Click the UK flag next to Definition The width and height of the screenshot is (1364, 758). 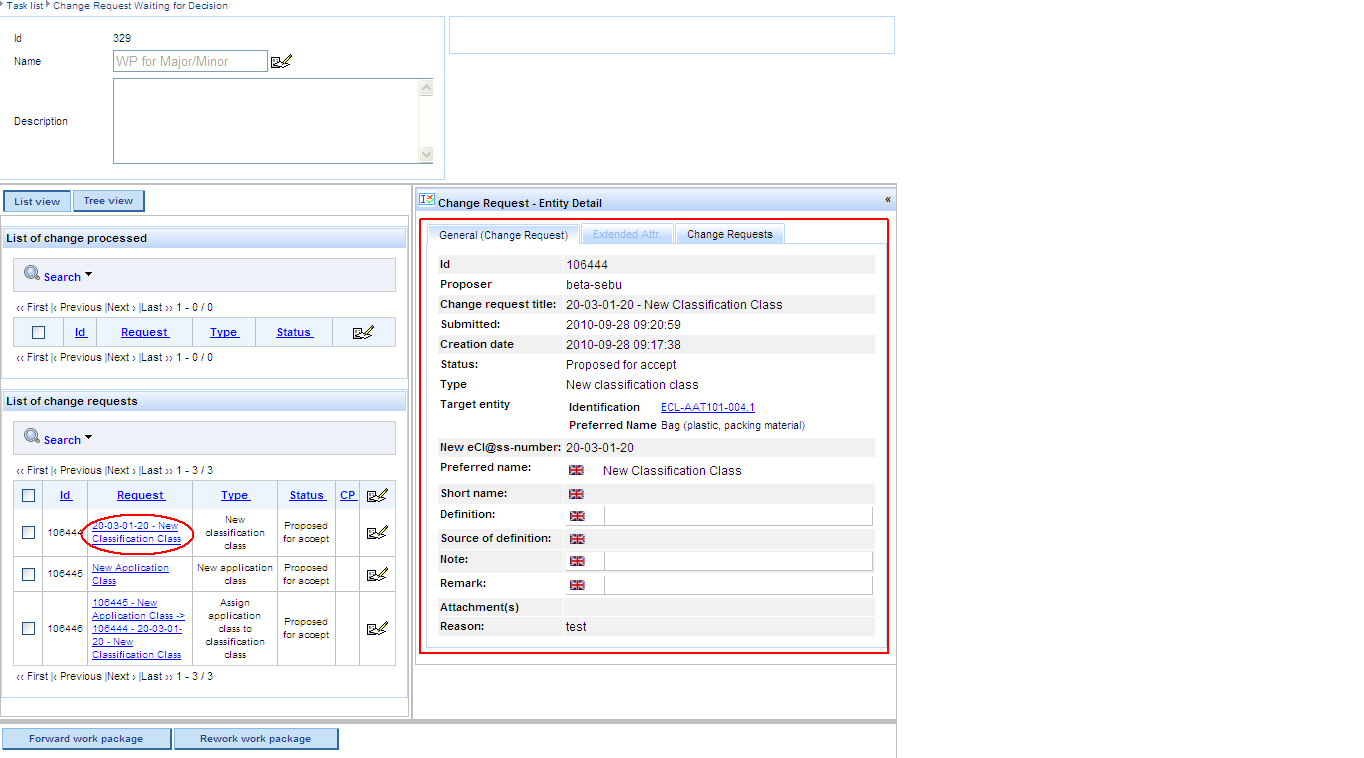(x=577, y=516)
